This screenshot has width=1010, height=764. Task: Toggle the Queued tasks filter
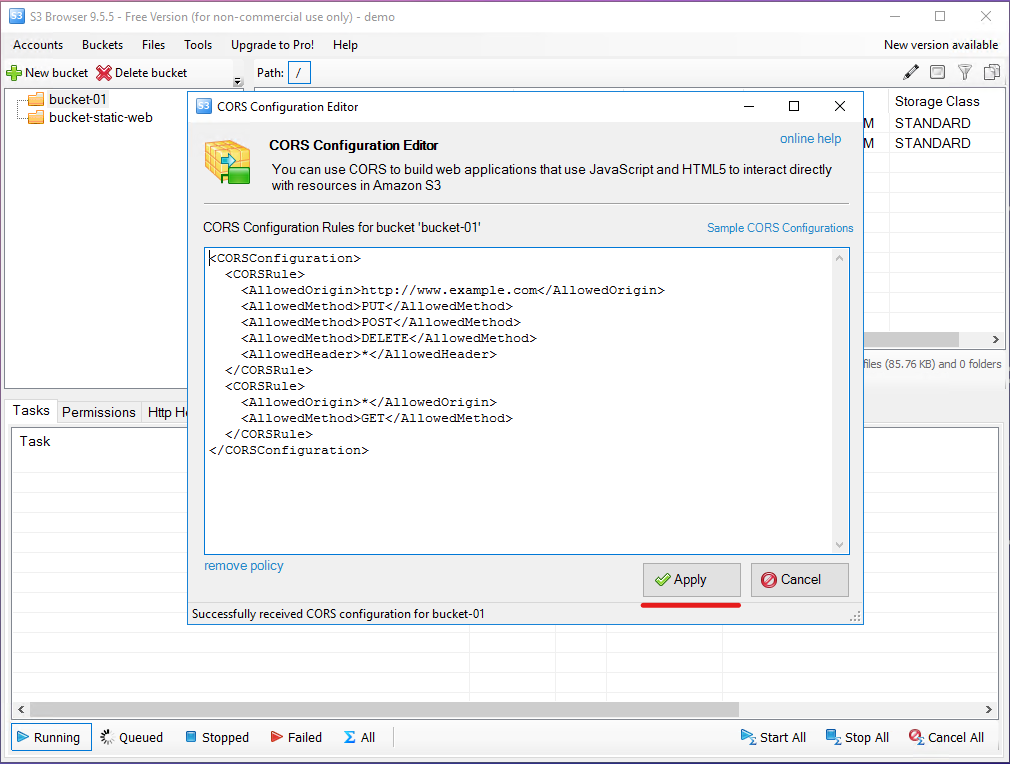pyautogui.click(x=131, y=737)
